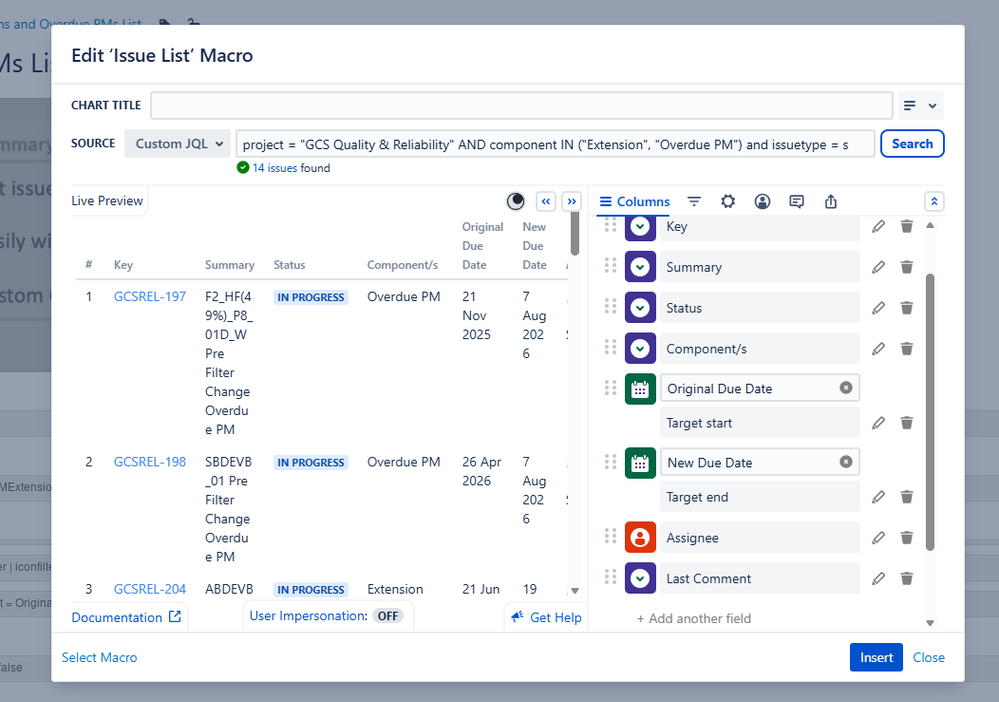Click the columns list vertical scrollbar
The image size is (999, 702).
[930, 412]
